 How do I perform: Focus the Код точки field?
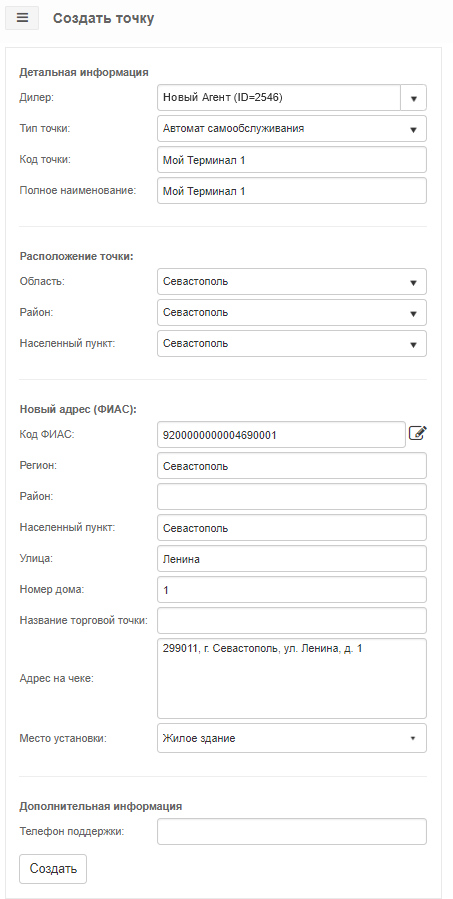tap(292, 160)
